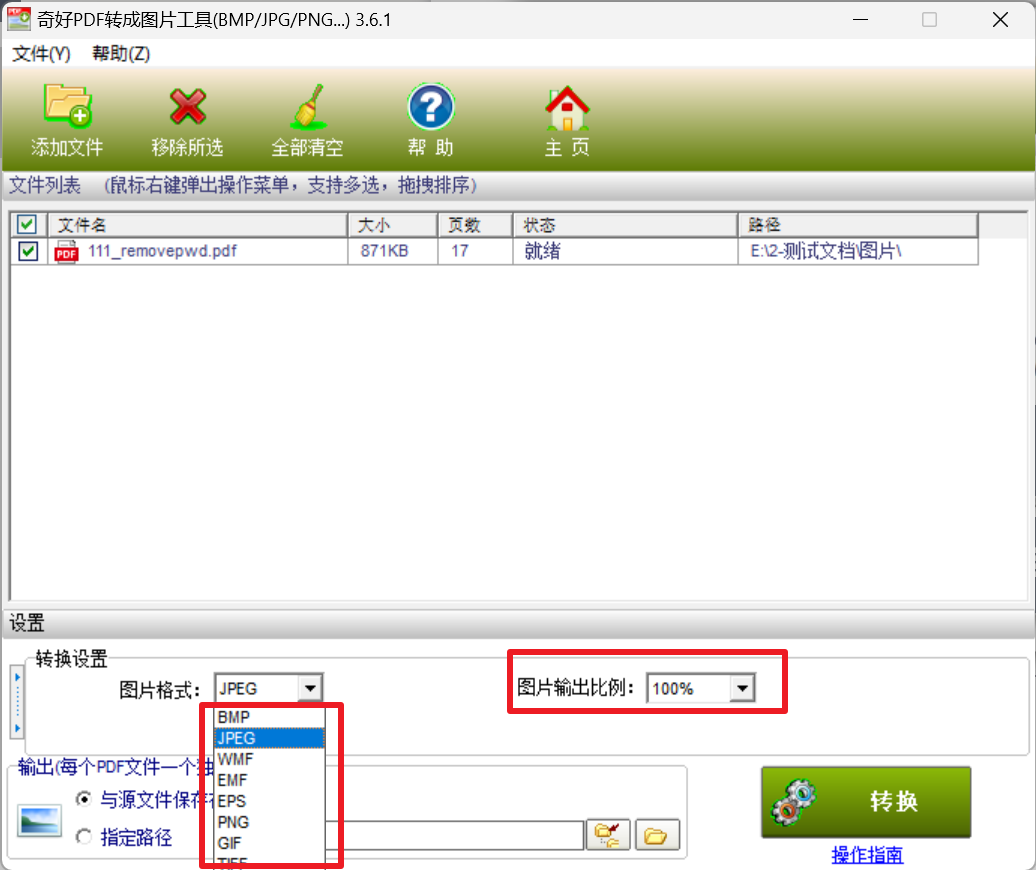The width and height of the screenshot is (1036, 870).
Task: Uncheck the 111_removepwd.pdf row checkbox
Action: pos(28,251)
